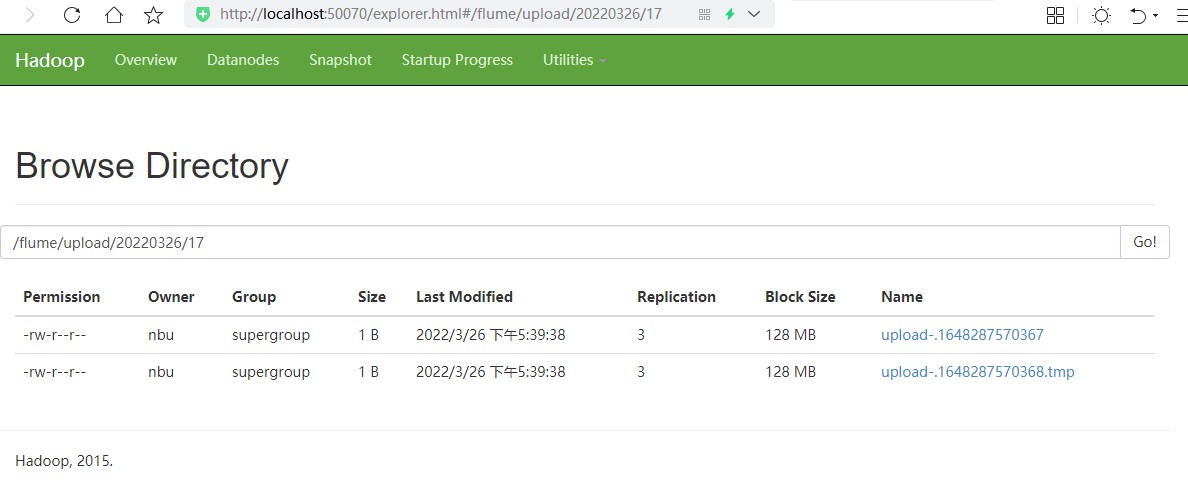The image size is (1188, 490).
Task: Open upload-.1648287570368.tmp file link
Action: (977, 372)
